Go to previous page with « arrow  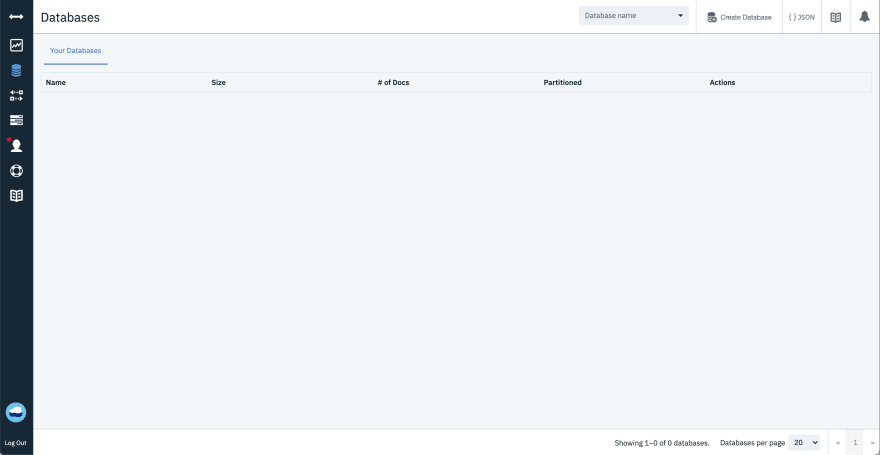(838, 443)
